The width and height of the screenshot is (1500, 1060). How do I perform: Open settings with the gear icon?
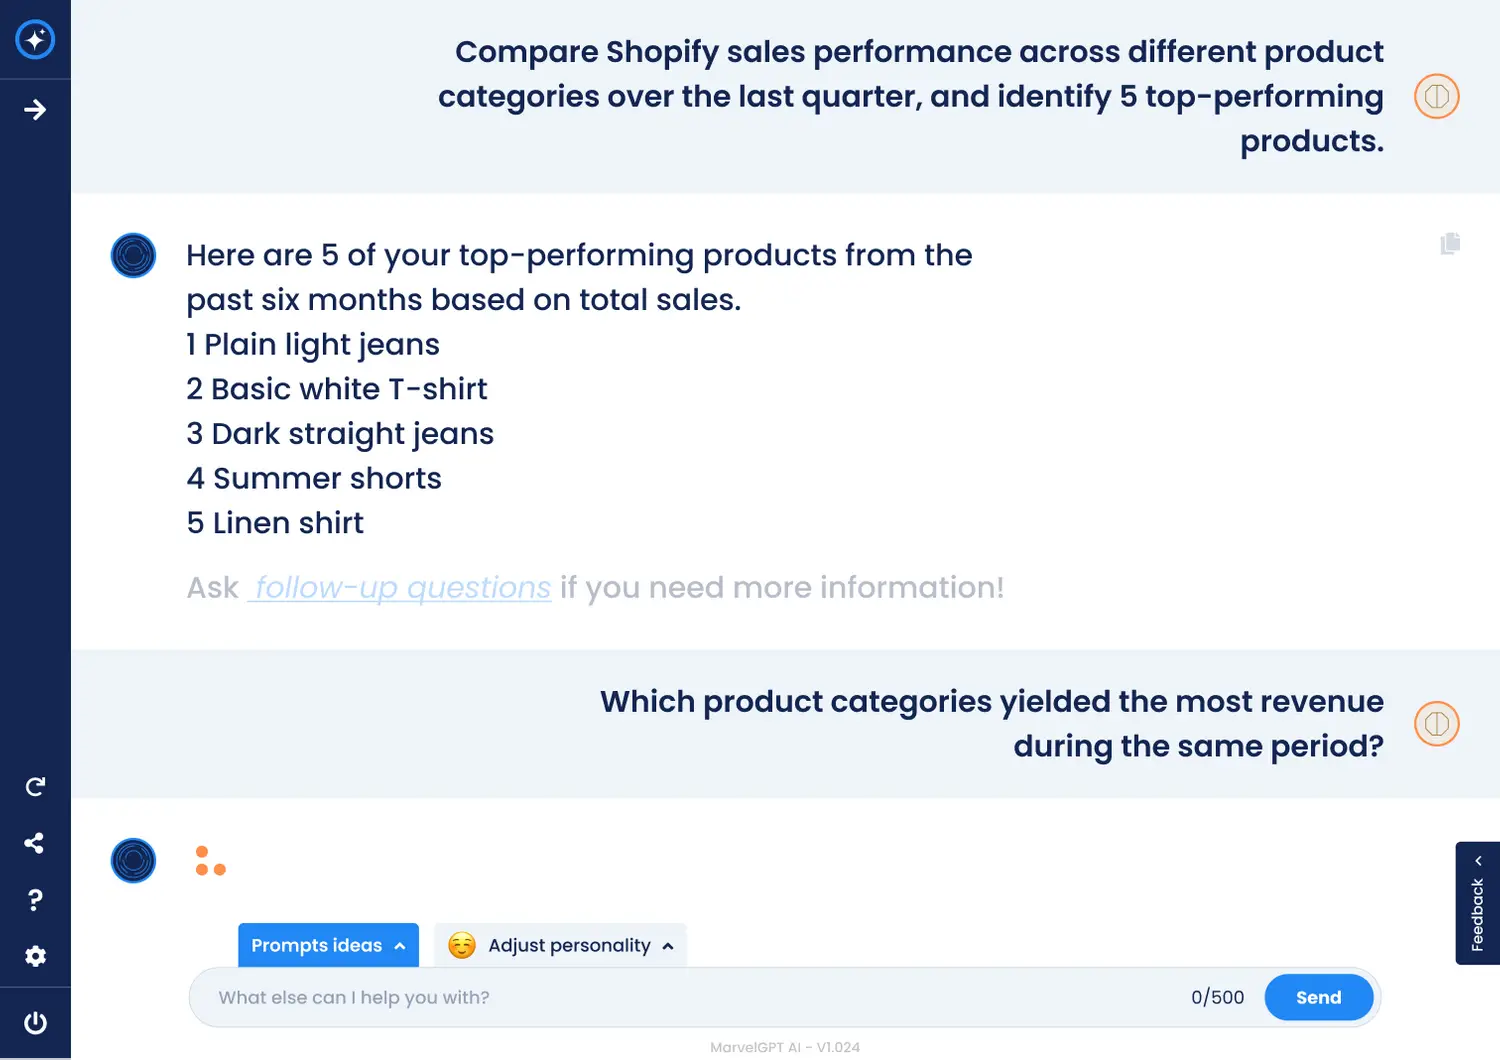point(35,956)
